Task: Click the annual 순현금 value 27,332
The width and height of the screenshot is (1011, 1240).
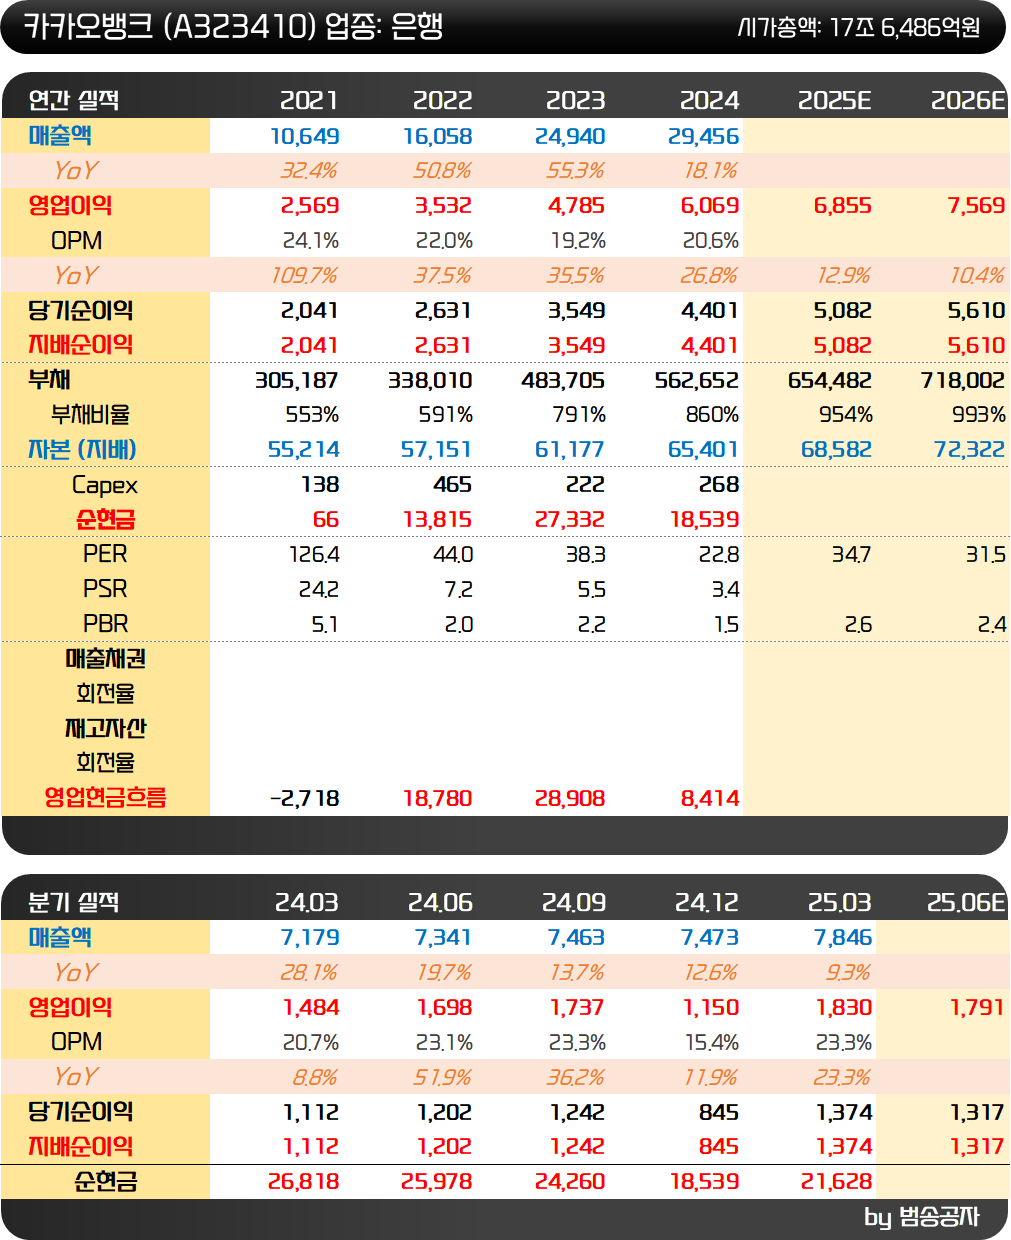Action: (x=570, y=520)
